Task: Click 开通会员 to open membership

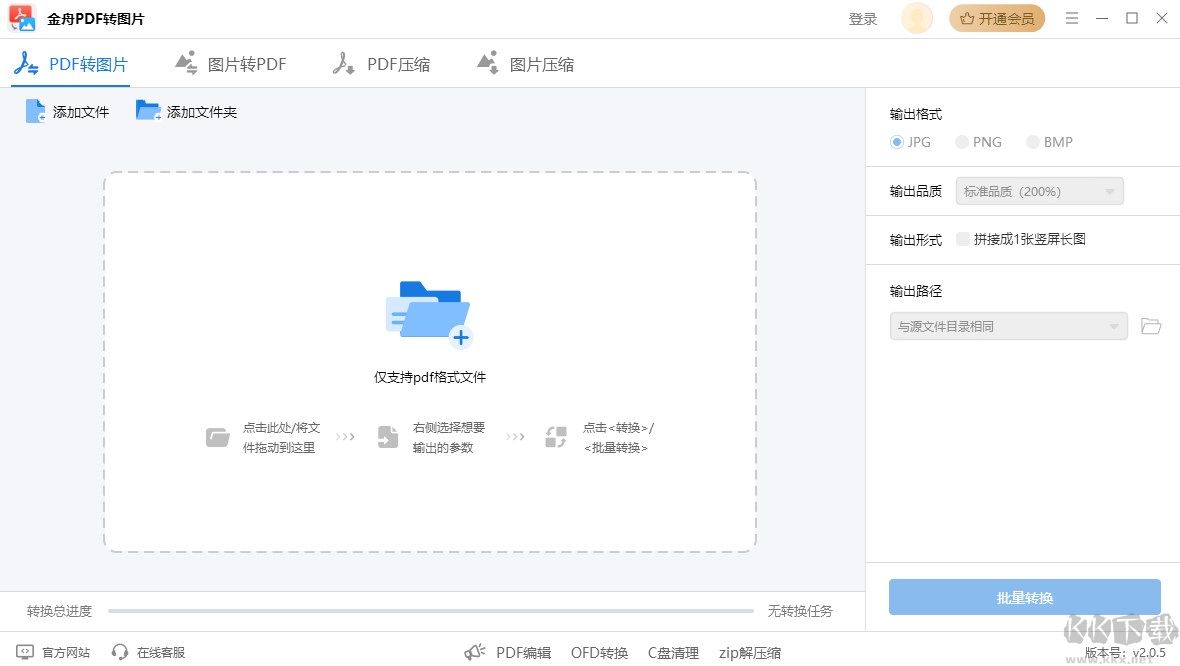Action: tap(997, 18)
